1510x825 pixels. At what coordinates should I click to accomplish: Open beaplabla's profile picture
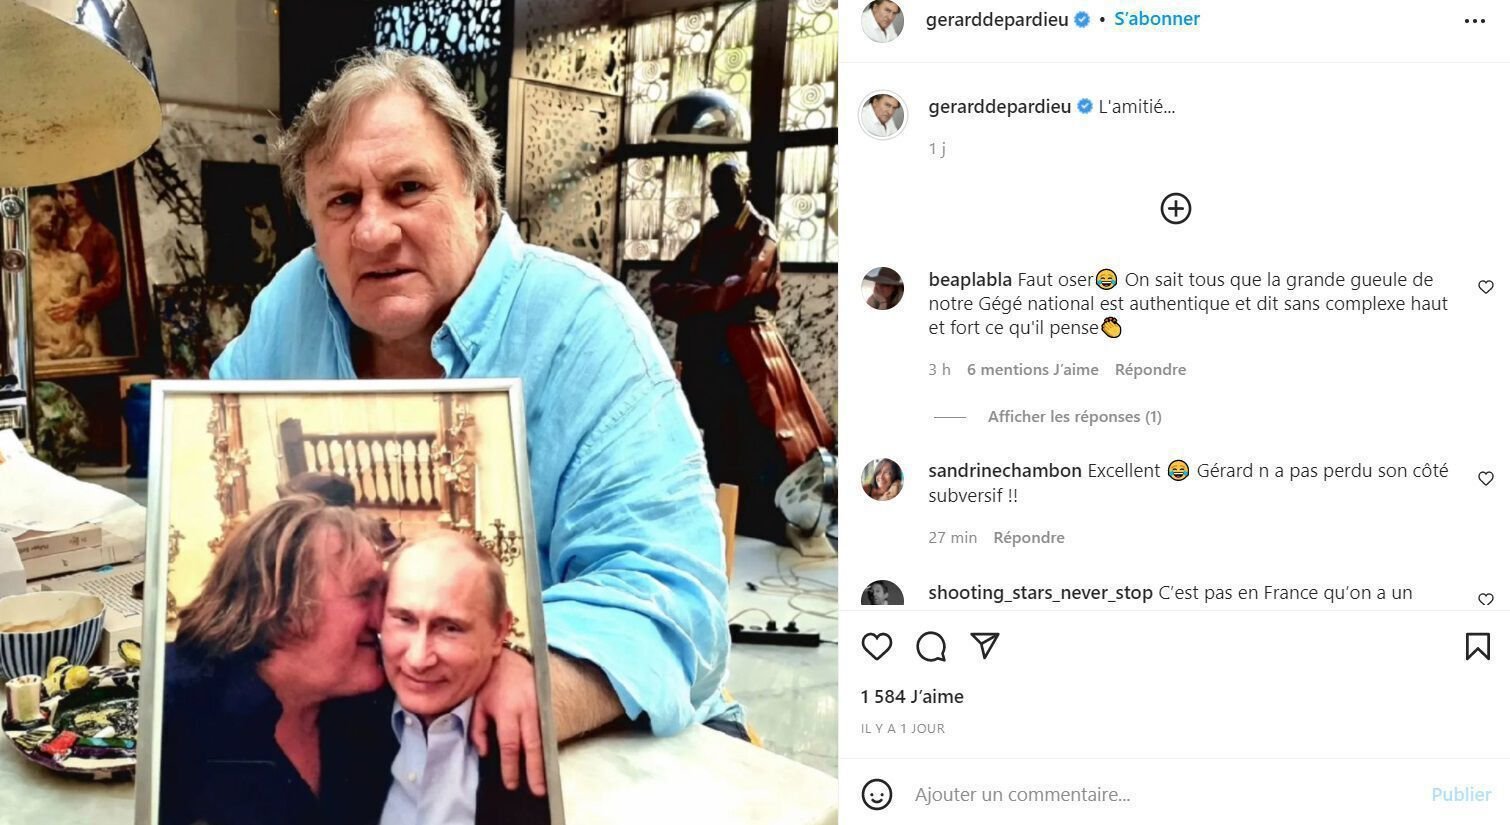pyautogui.click(x=882, y=289)
